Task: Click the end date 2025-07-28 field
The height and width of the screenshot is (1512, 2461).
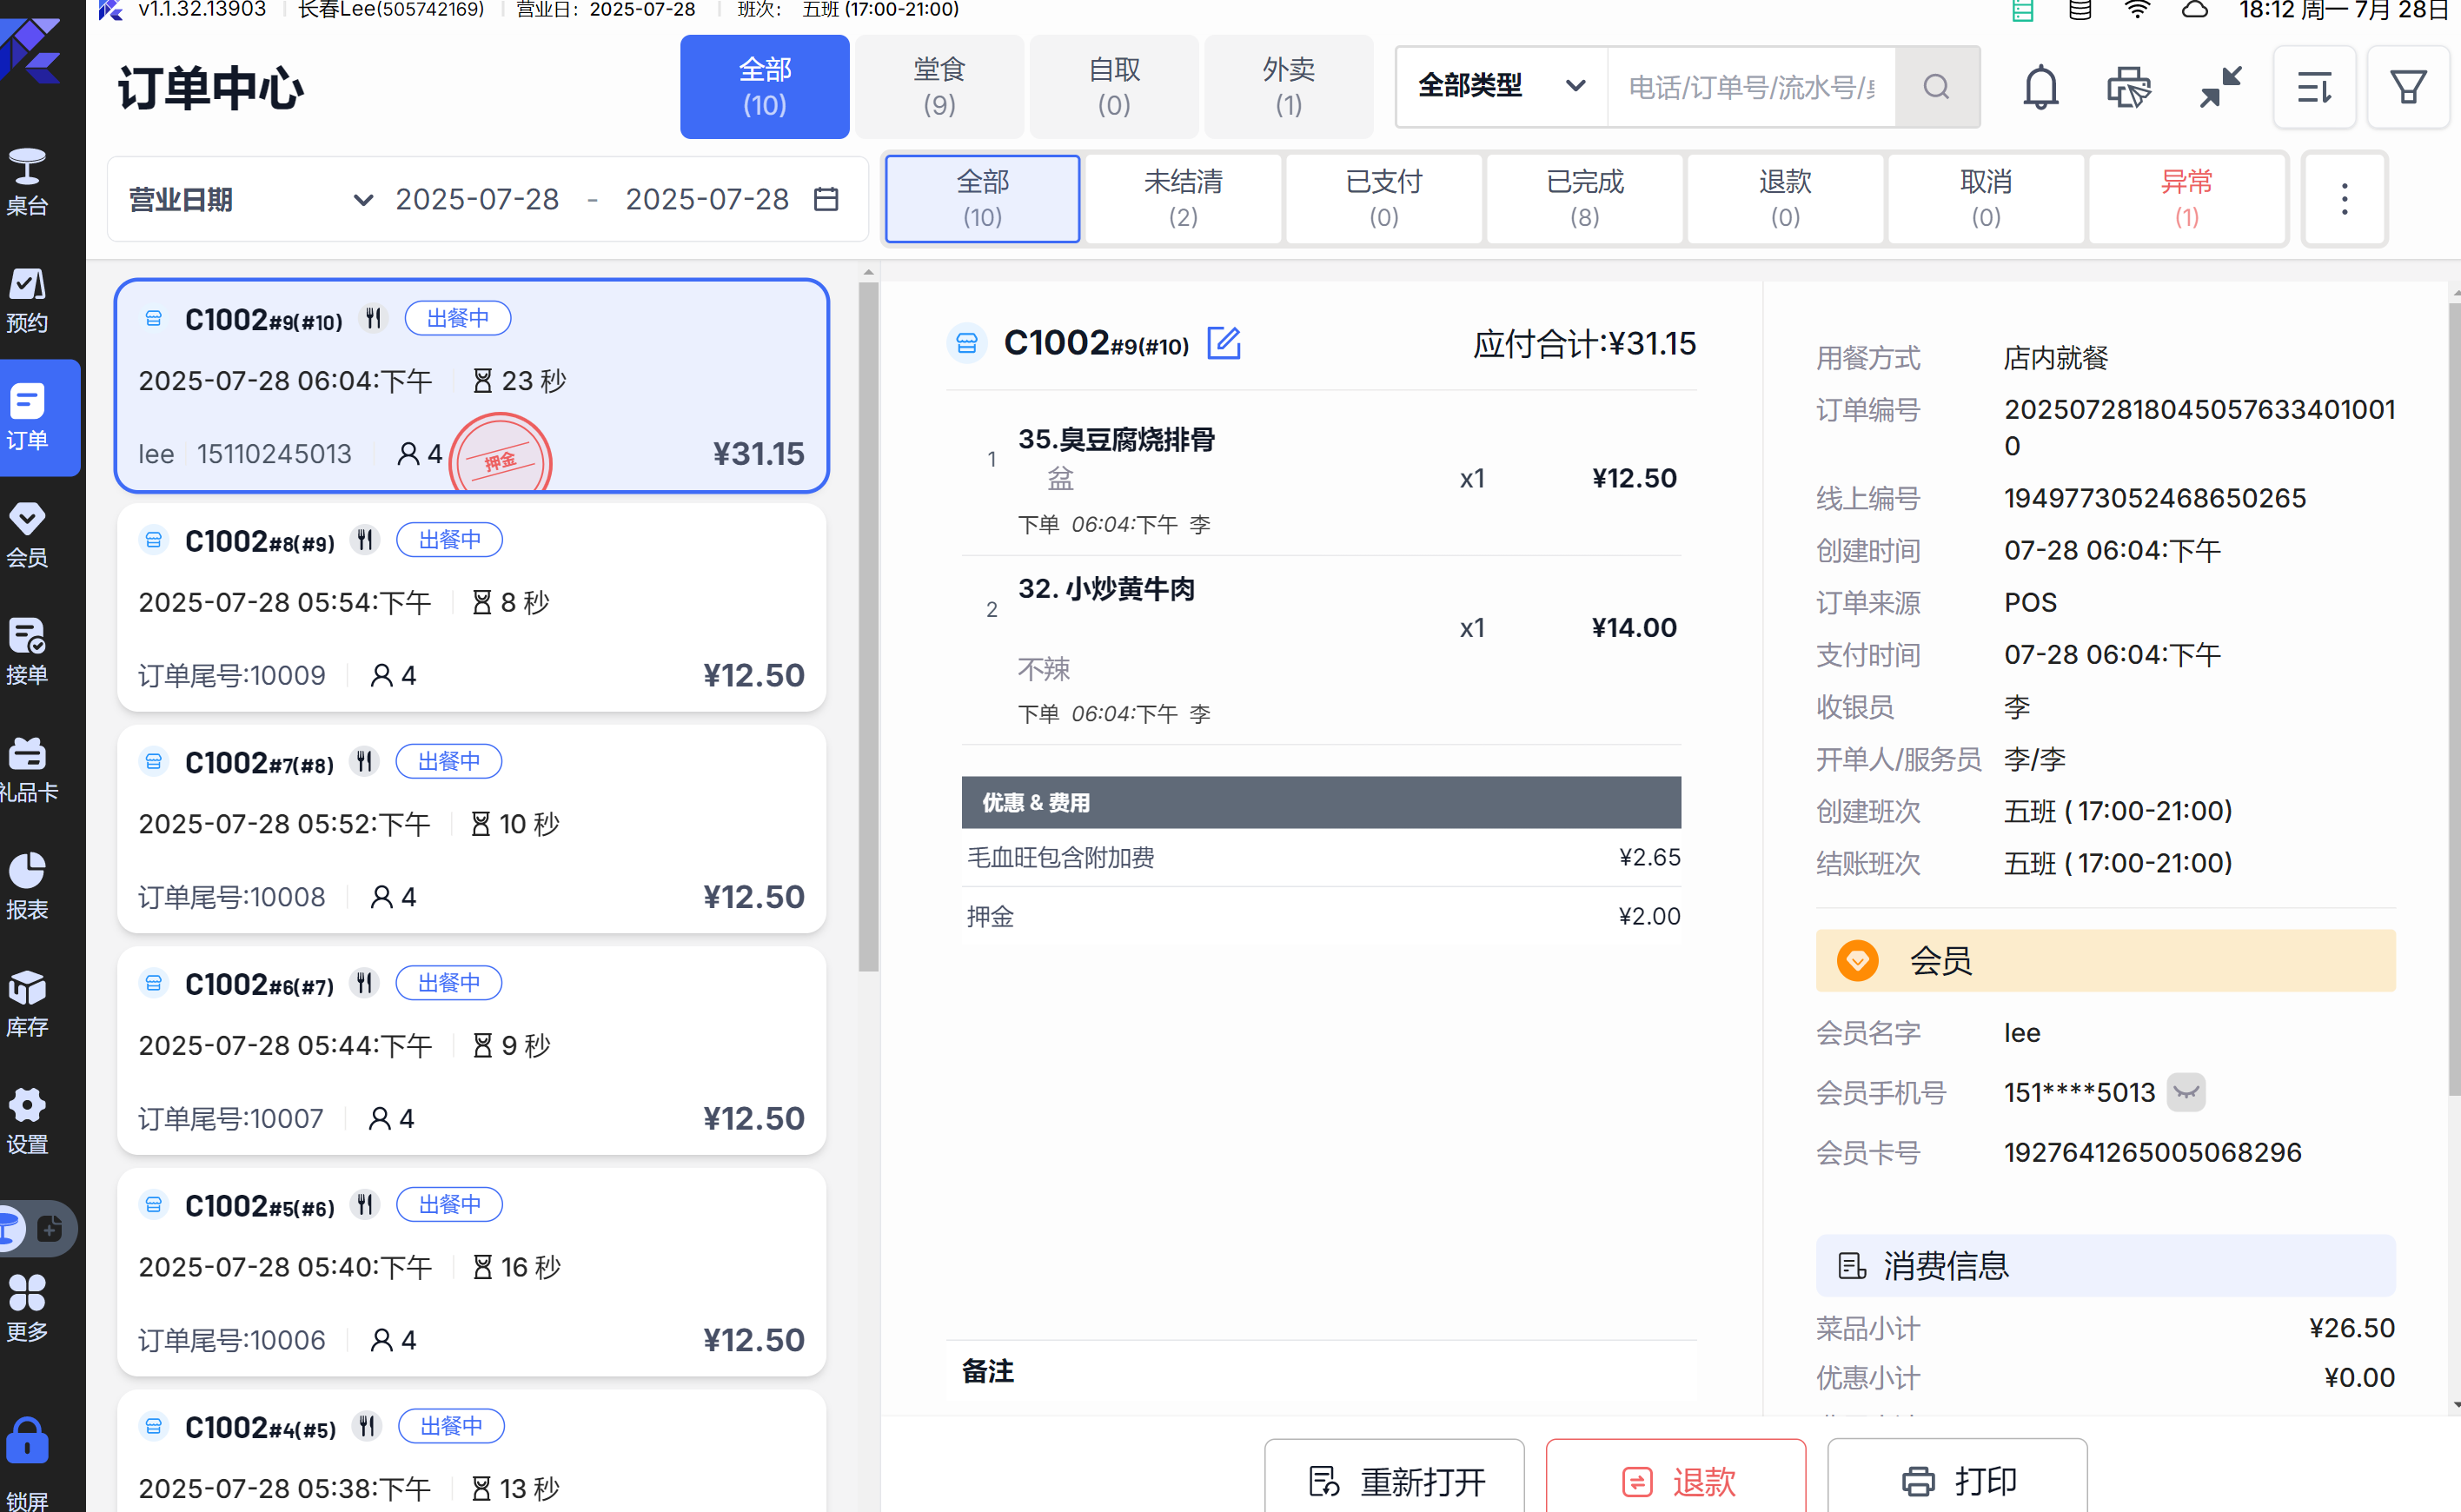Action: pos(707,199)
